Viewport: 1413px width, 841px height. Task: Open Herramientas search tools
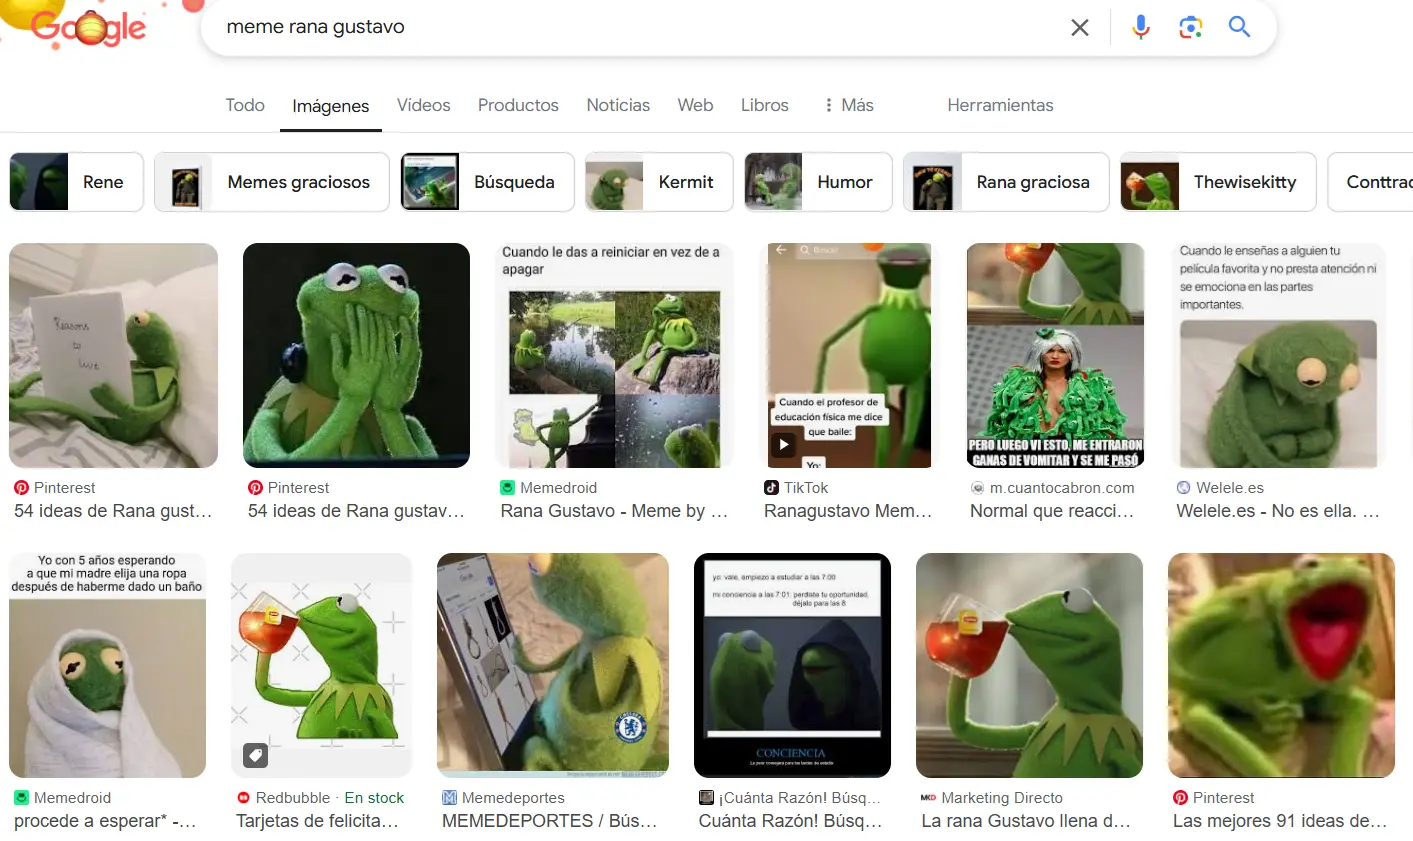pyautogui.click(x=1000, y=105)
